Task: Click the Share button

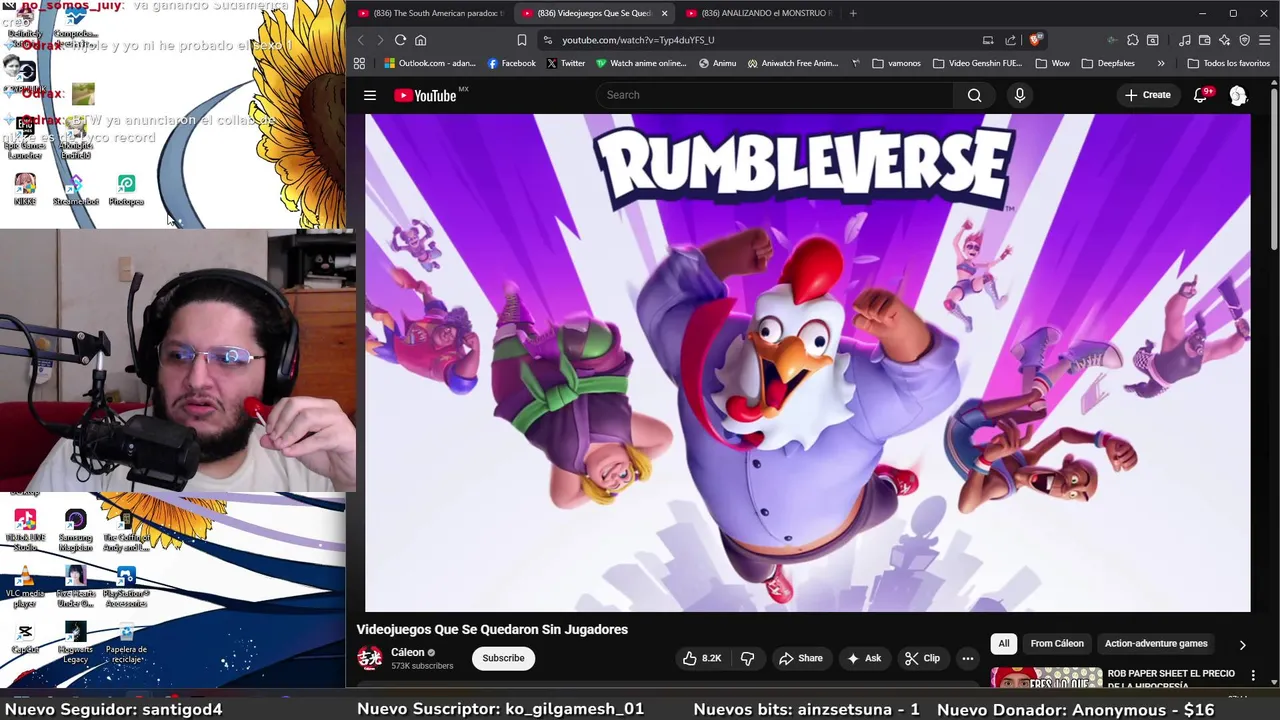Action: 800,658
